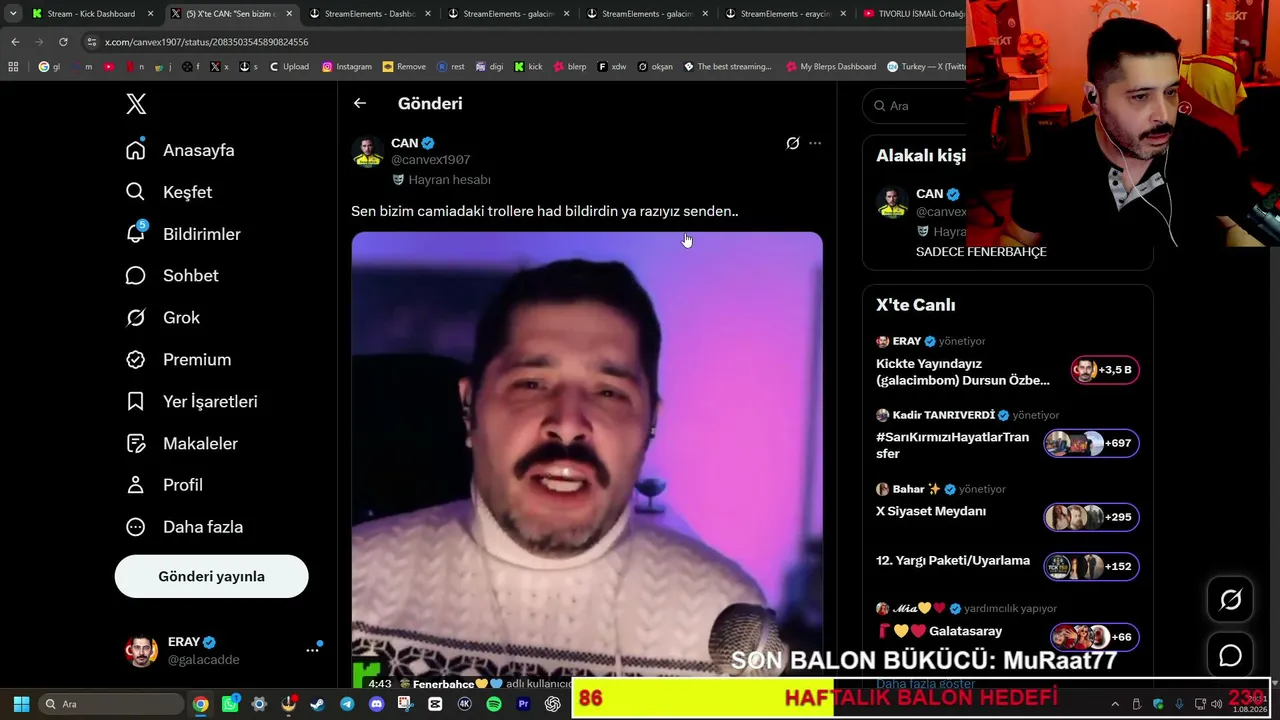
Task: Show hidden system tray icons
Action: pyautogui.click(x=1115, y=704)
